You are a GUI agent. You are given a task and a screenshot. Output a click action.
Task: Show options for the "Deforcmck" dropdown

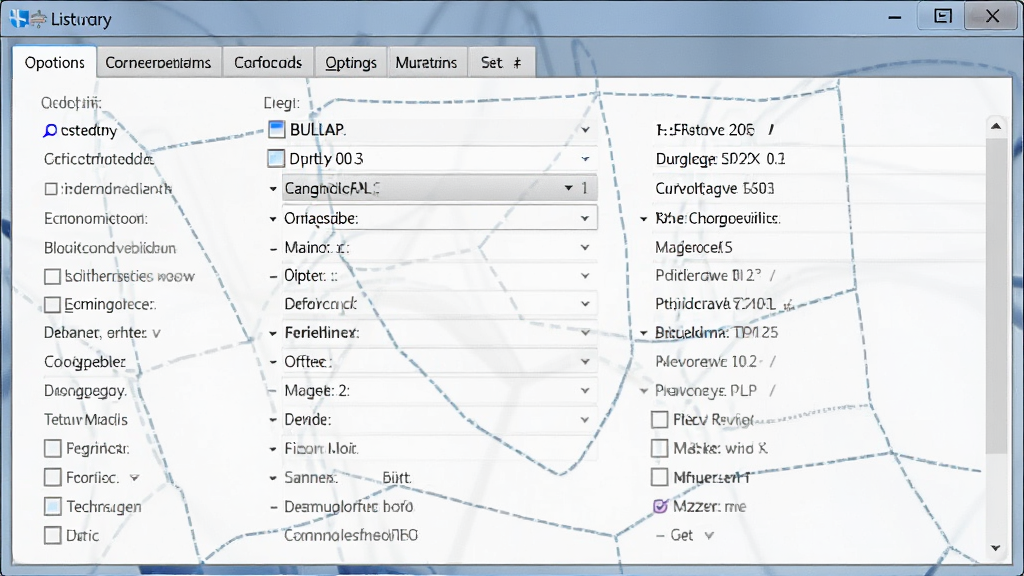click(585, 304)
